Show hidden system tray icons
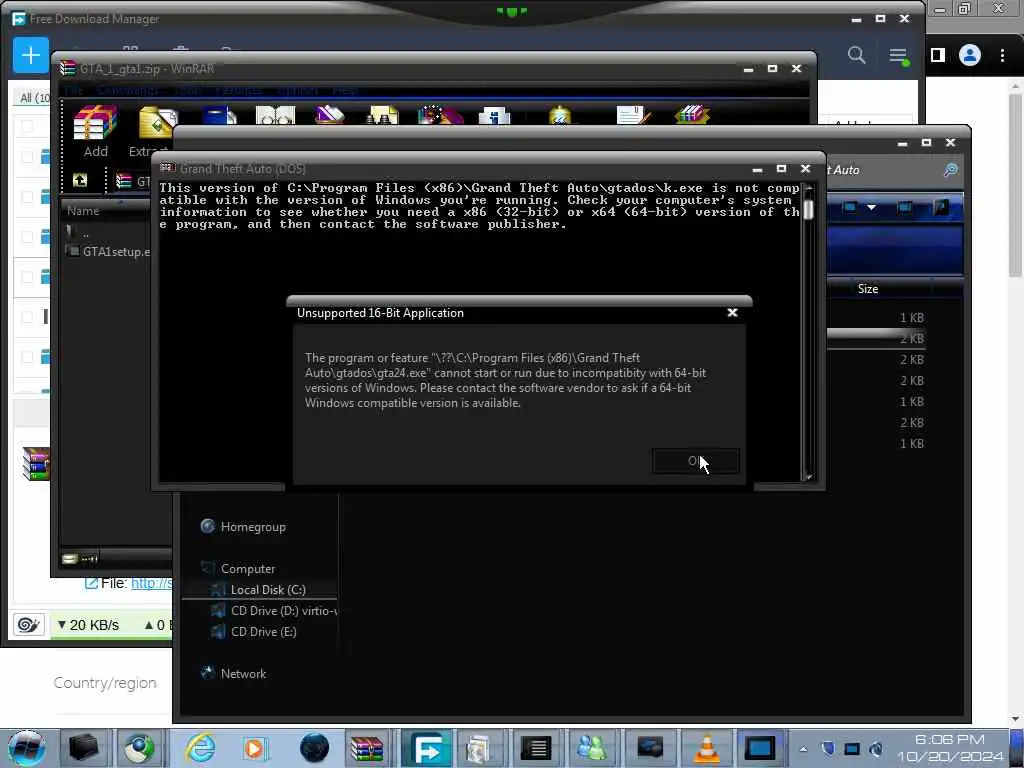1024x768 pixels. coord(803,749)
